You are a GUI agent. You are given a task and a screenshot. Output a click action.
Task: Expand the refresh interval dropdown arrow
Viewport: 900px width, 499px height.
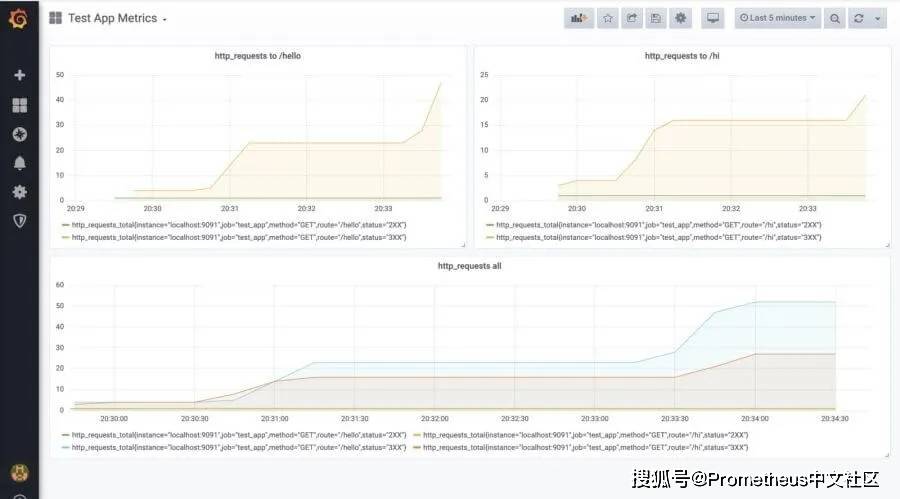(x=878, y=18)
